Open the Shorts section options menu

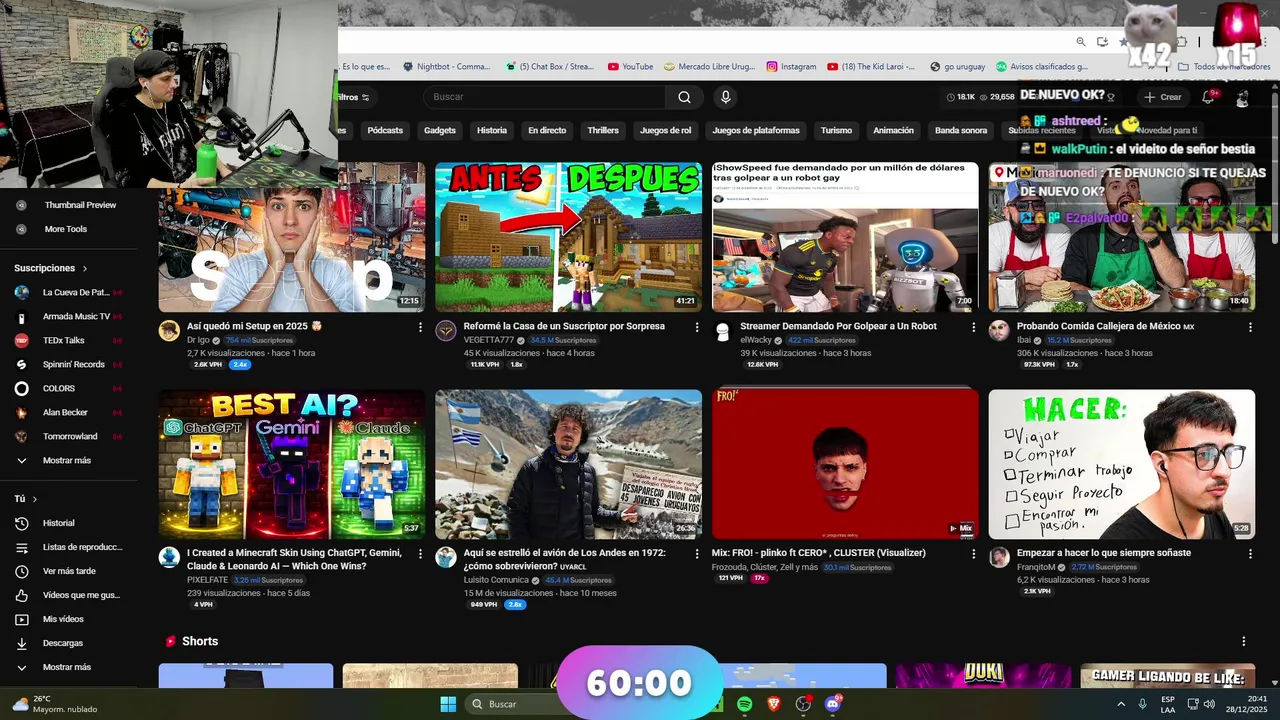click(1244, 641)
